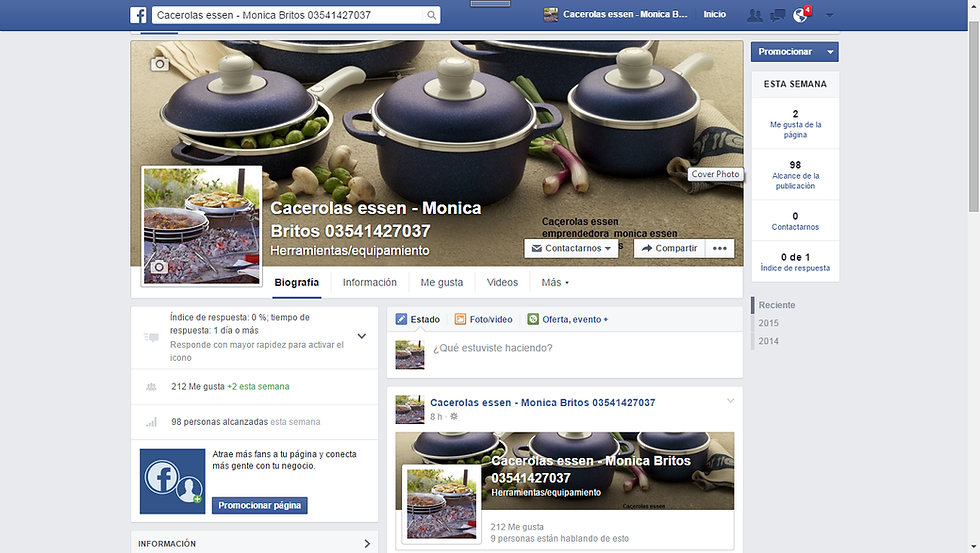The image size is (980, 553).
Task: Click Compartir button on cover
Action: point(669,248)
